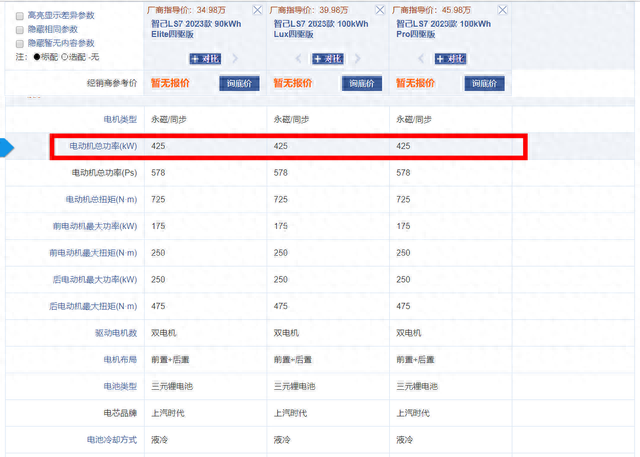
Task: Click Lux column value 前置+后置
Action: click(293, 359)
